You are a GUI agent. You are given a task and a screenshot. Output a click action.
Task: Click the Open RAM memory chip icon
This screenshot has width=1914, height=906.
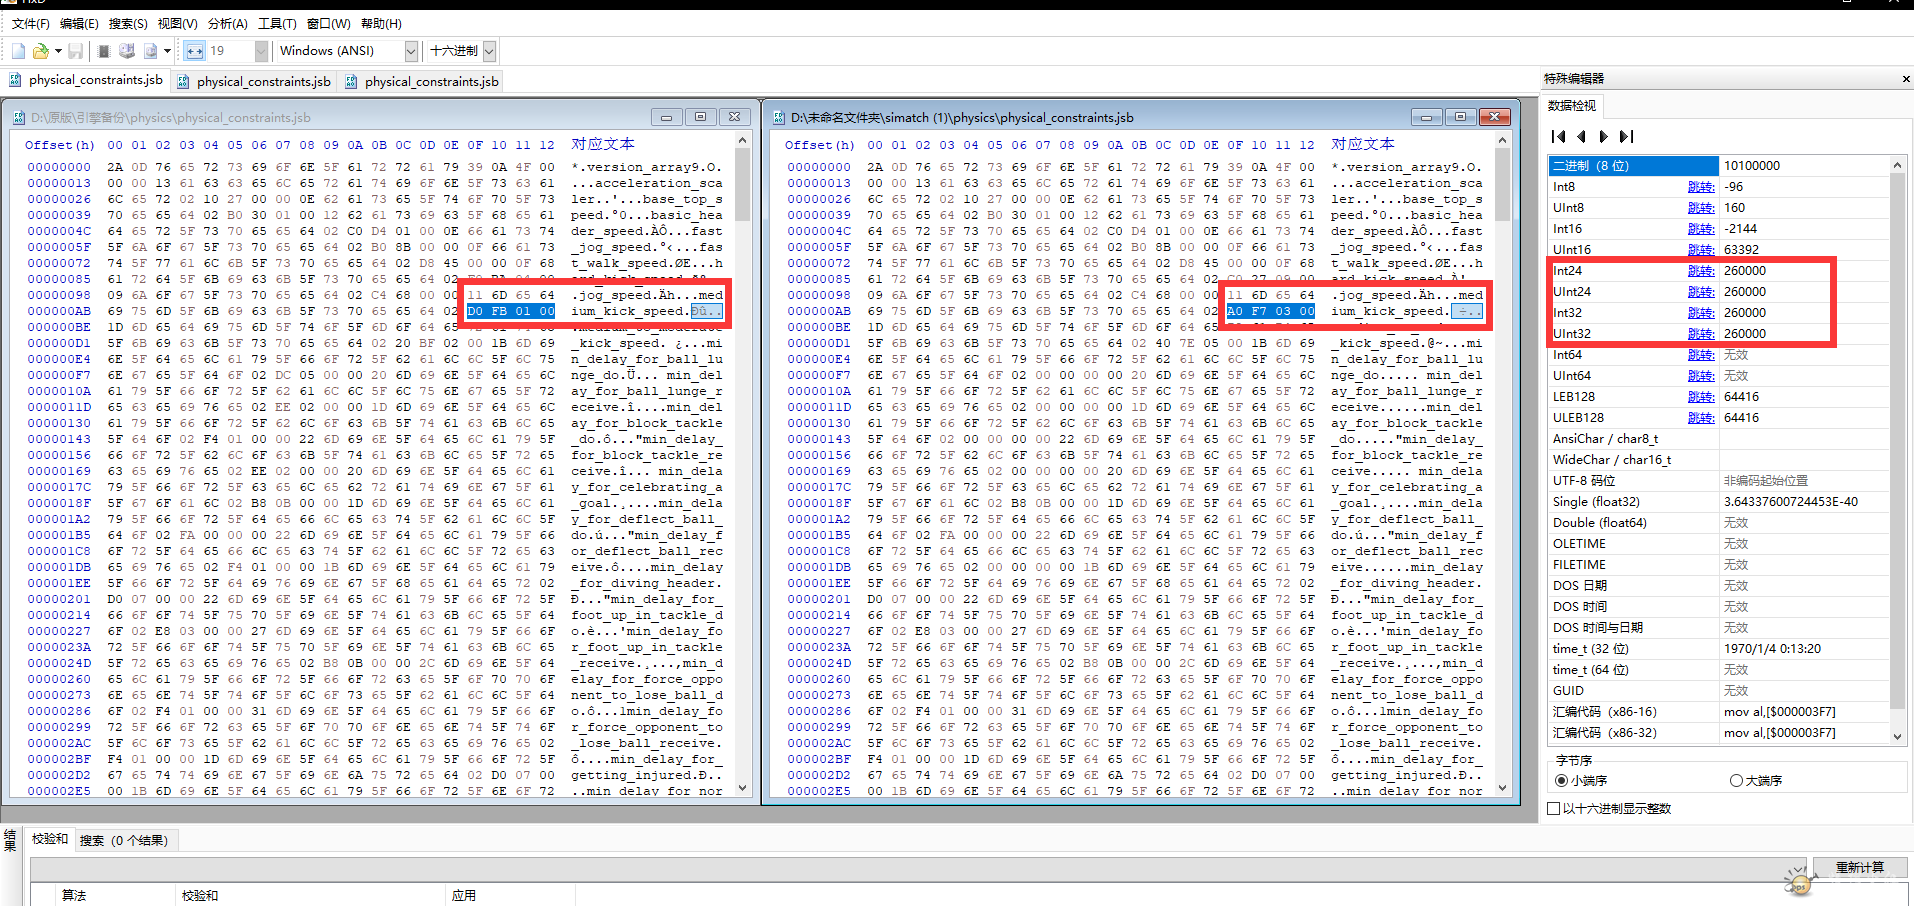pos(104,51)
